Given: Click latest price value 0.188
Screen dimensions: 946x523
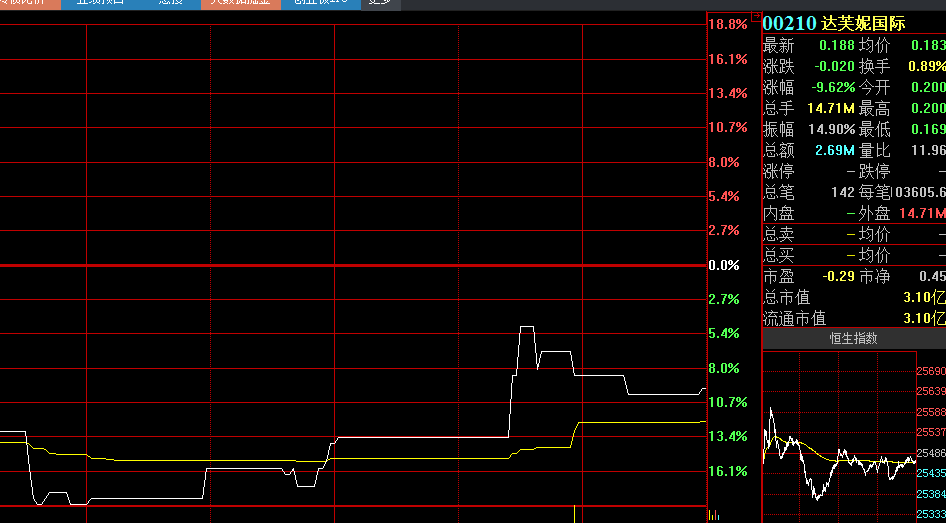Looking at the screenshot, I should [x=837, y=45].
